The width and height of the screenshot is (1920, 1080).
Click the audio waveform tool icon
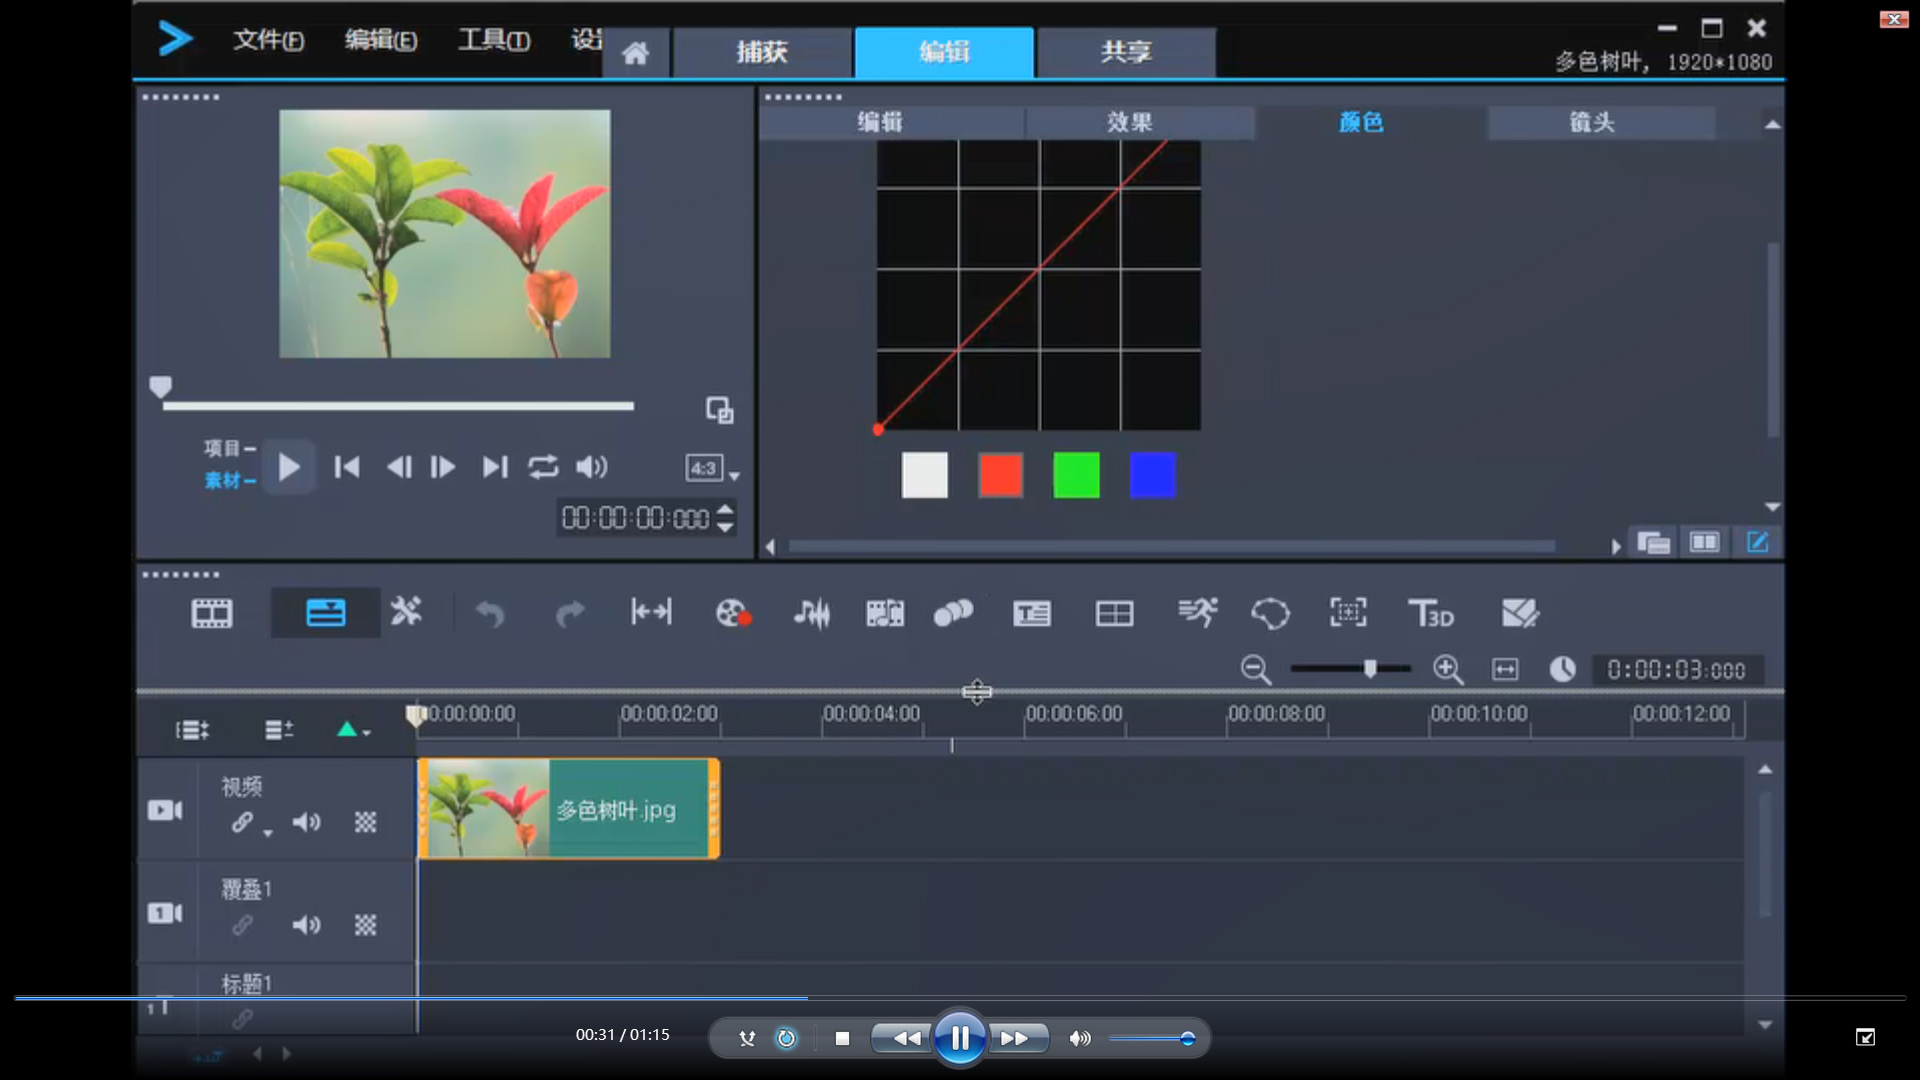tap(810, 613)
